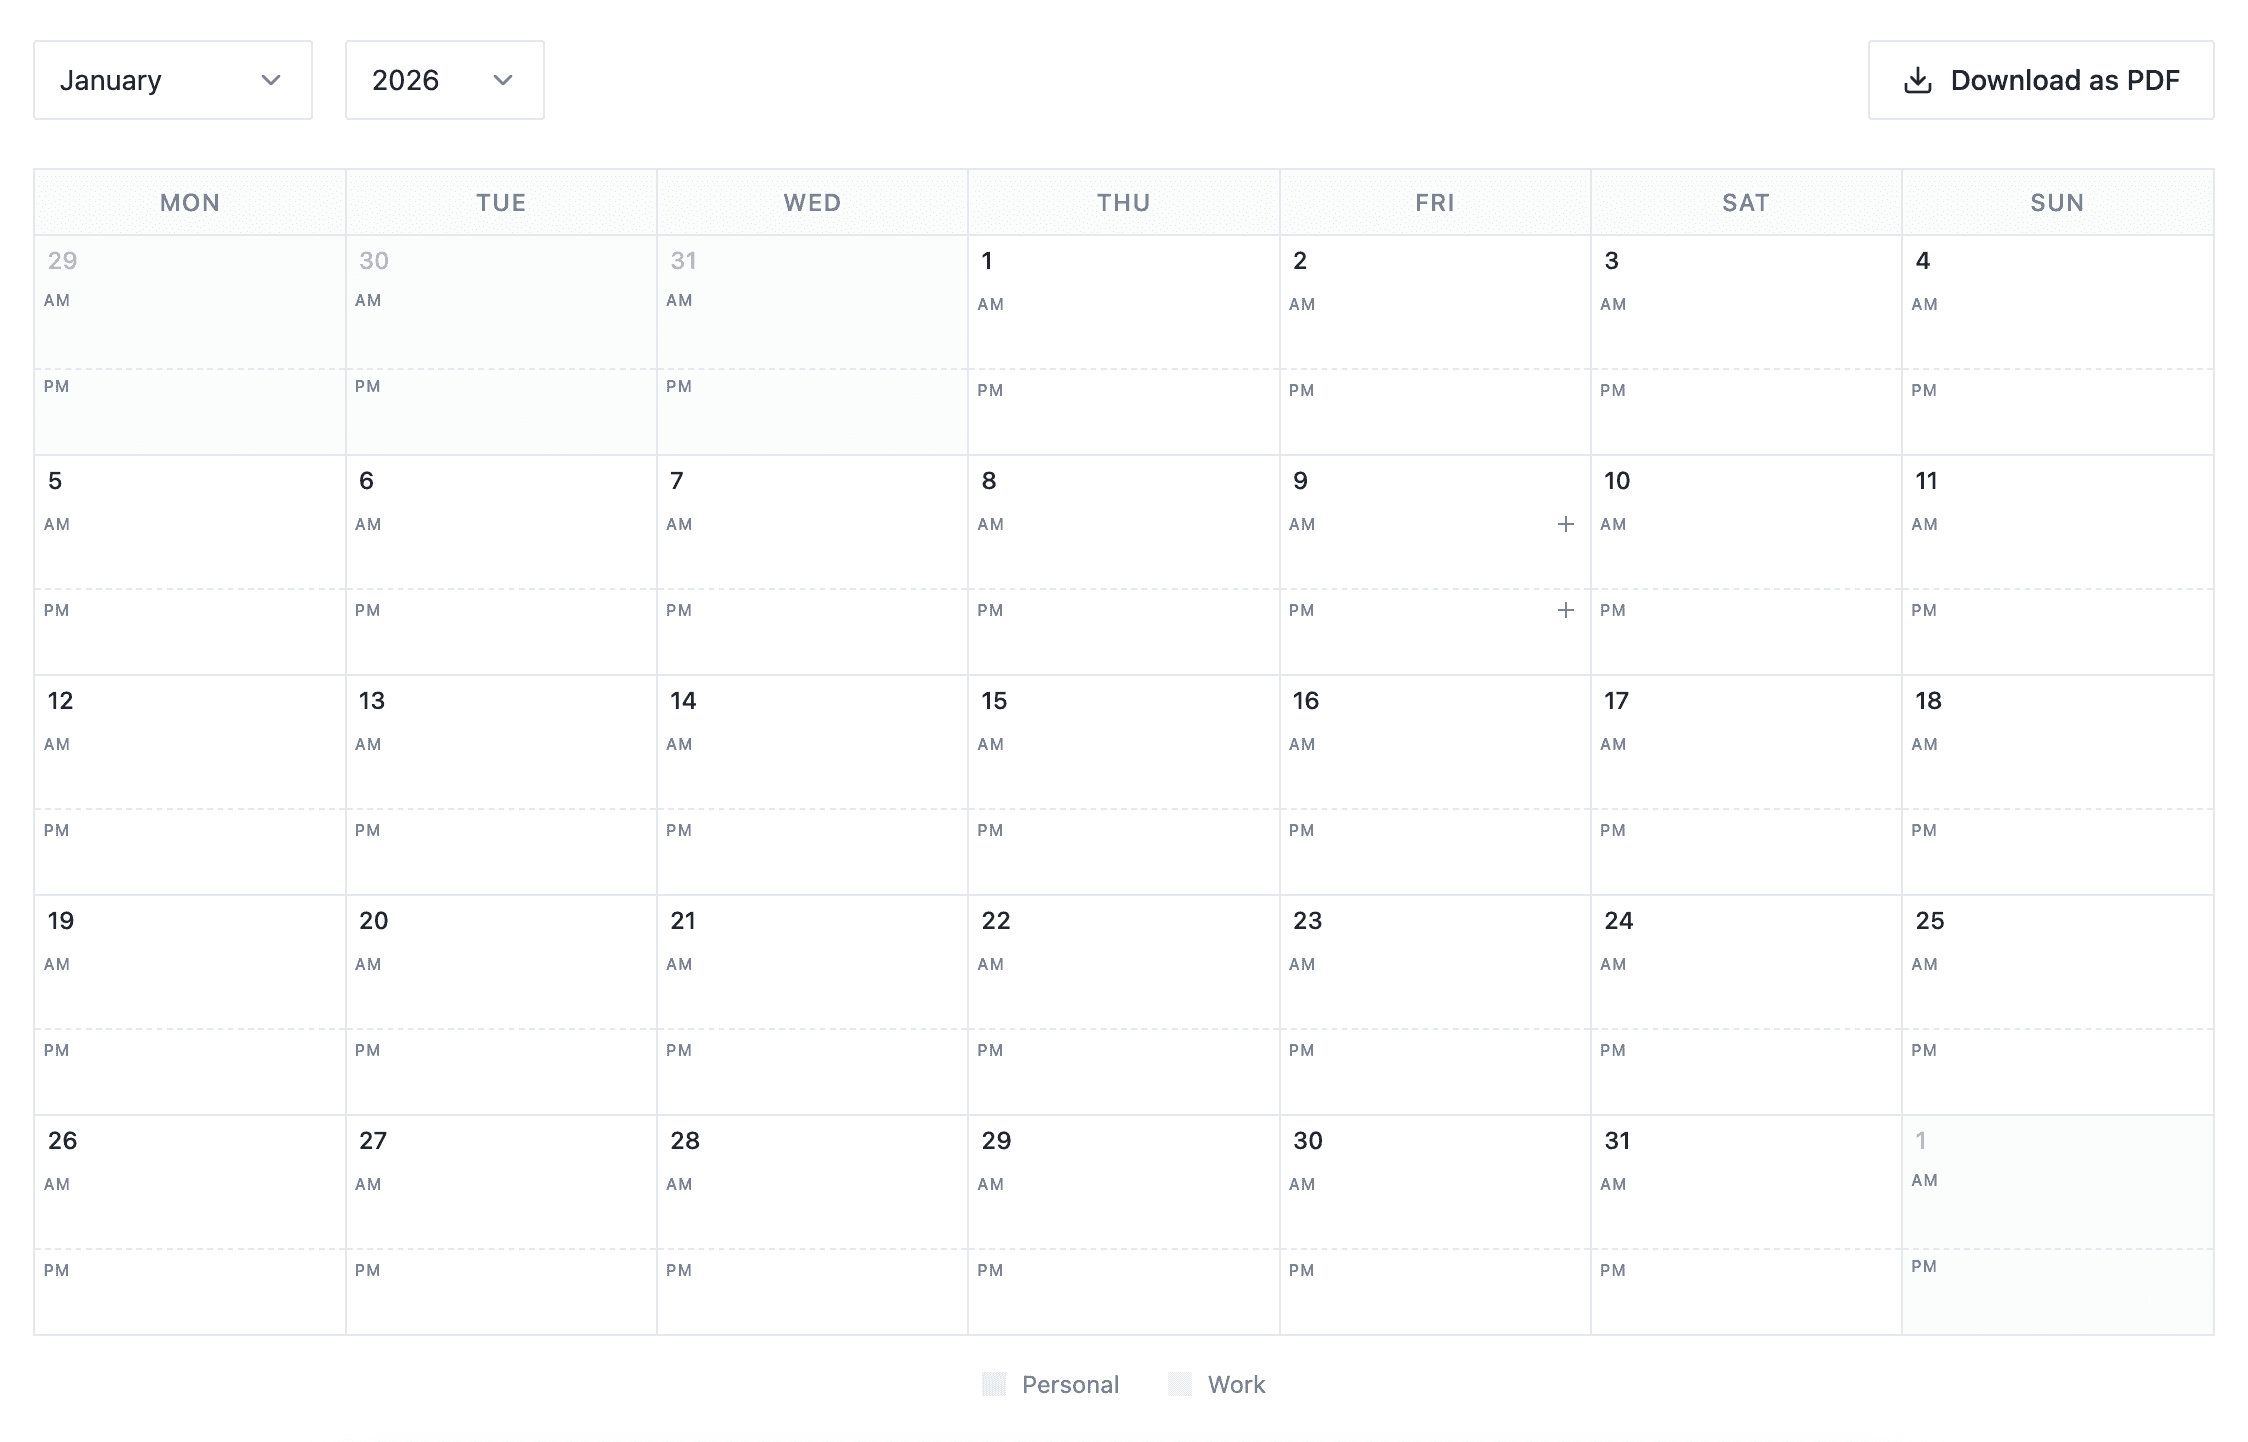Click the plus icon in January 9 AM slot
The height and width of the screenshot is (1442, 2248).
click(x=1565, y=524)
